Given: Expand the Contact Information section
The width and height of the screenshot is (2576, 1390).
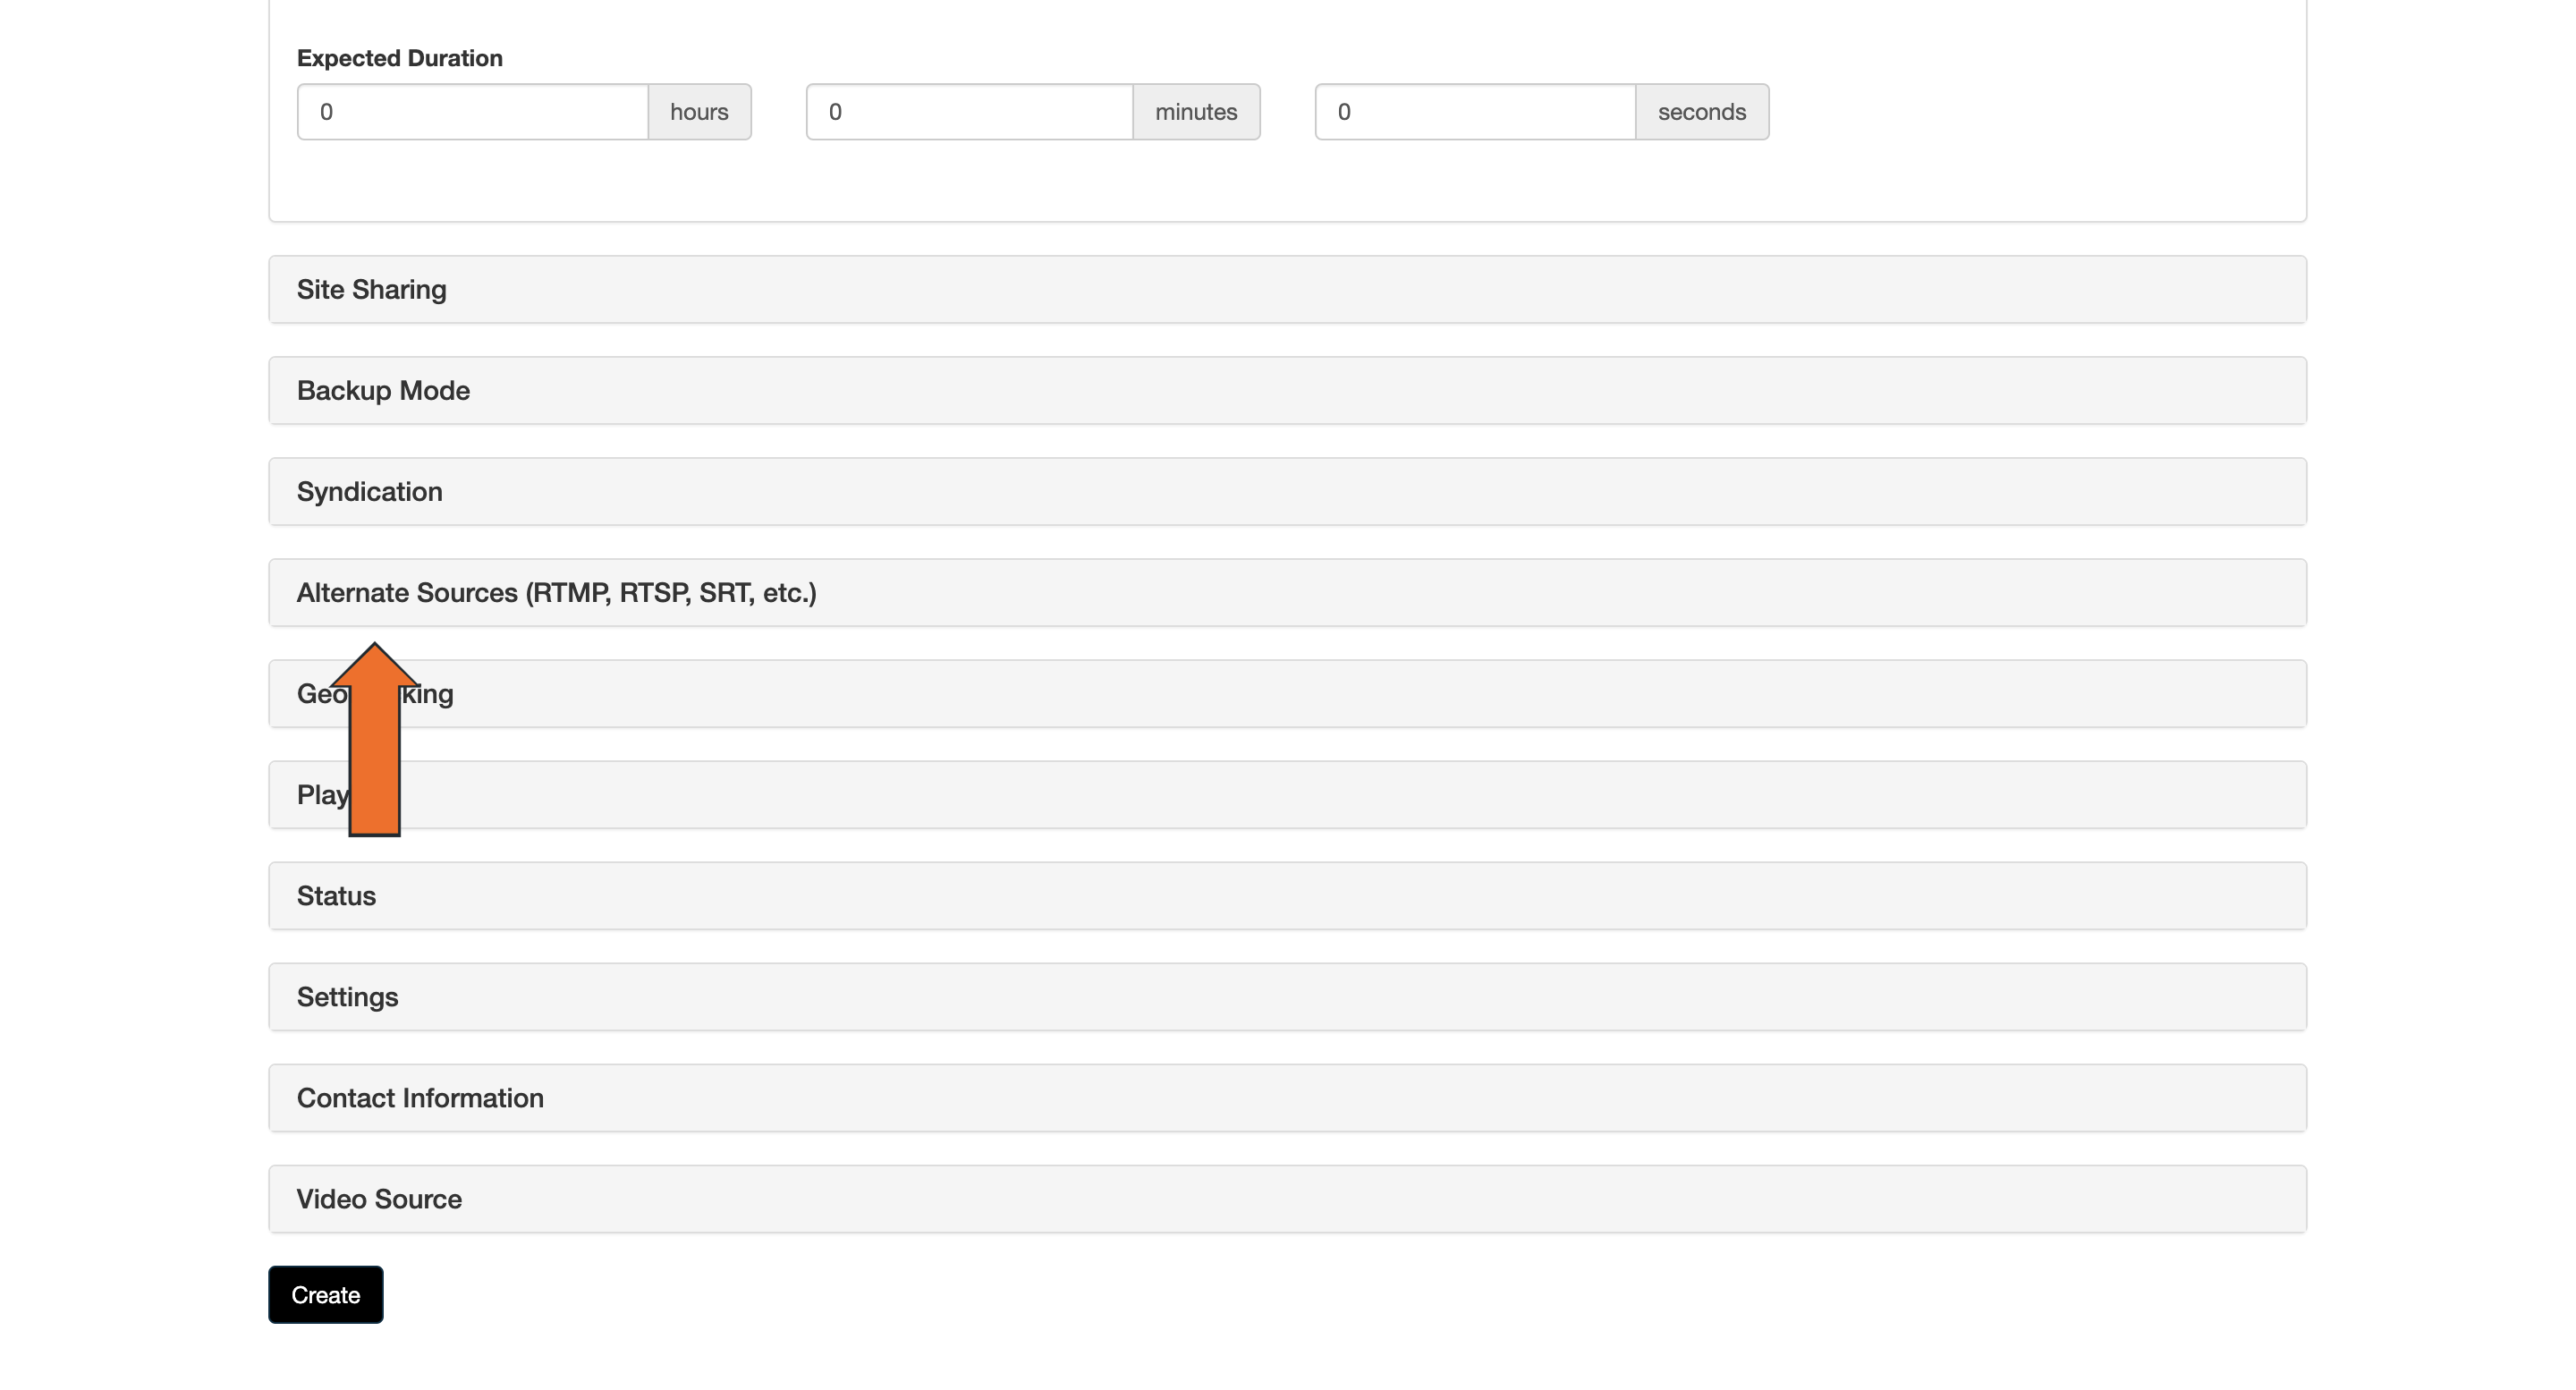Looking at the screenshot, I should (x=1287, y=1097).
